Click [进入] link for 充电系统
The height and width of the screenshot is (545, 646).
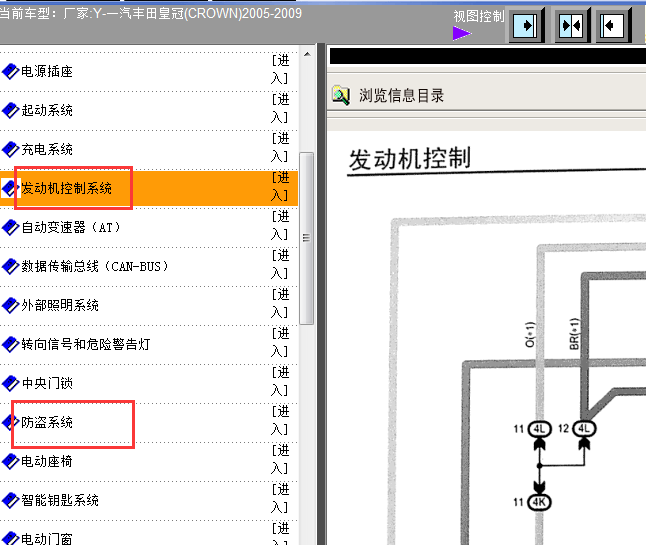coord(280,147)
